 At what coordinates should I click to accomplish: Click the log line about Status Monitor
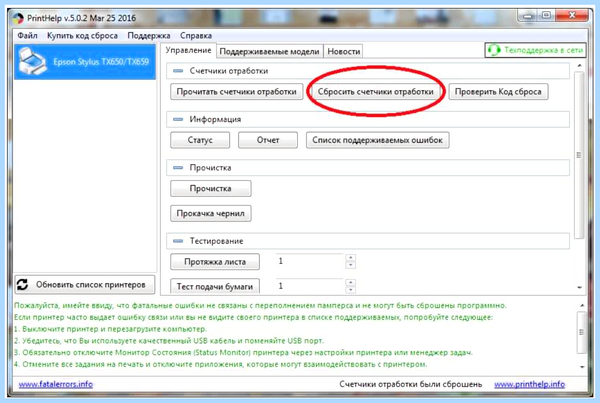coord(243,352)
